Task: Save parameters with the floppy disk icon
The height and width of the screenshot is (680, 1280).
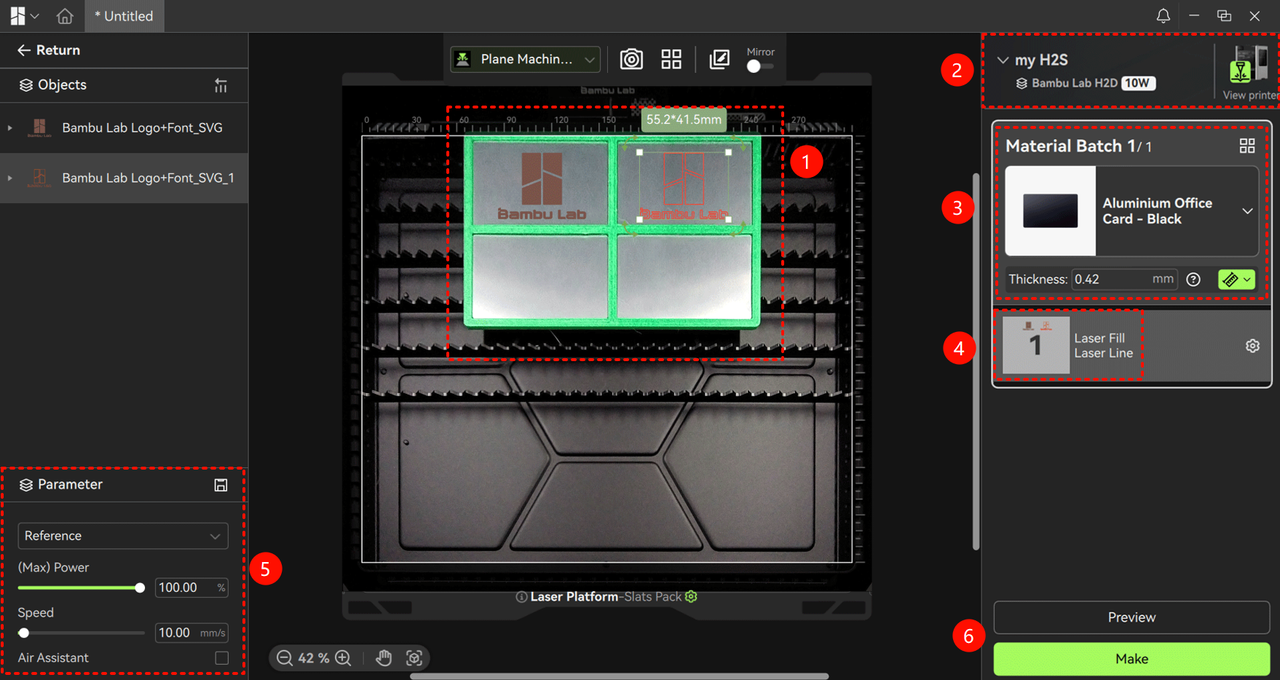Action: pyautogui.click(x=221, y=485)
